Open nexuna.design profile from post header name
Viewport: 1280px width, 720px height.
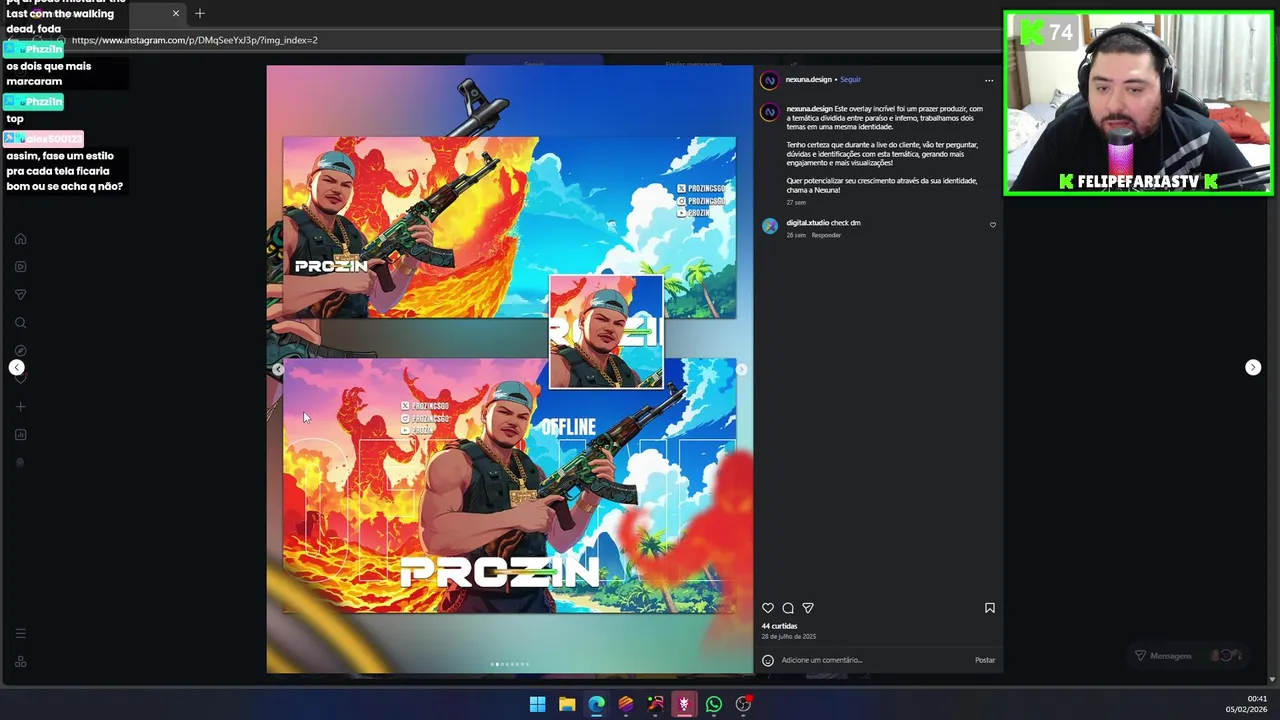click(x=808, y=79)
